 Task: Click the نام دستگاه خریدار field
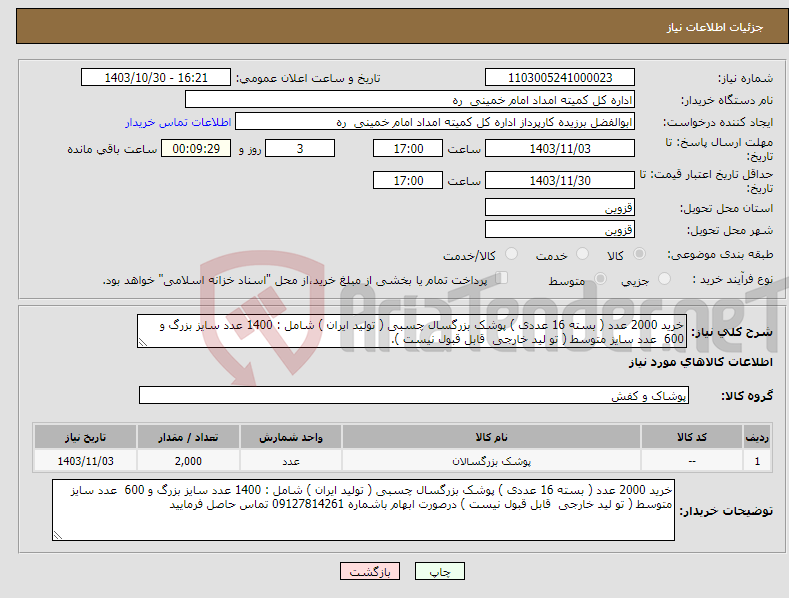tap(410, 100)
